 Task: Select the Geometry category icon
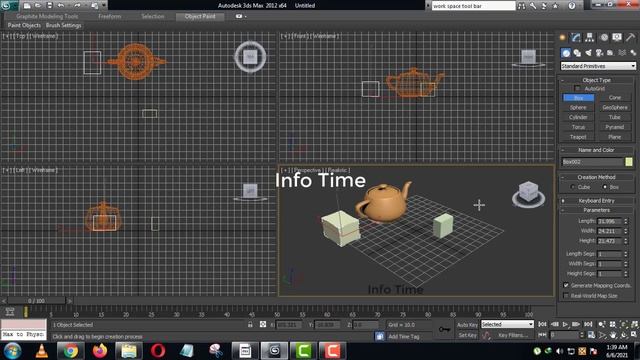coord(566,53)
